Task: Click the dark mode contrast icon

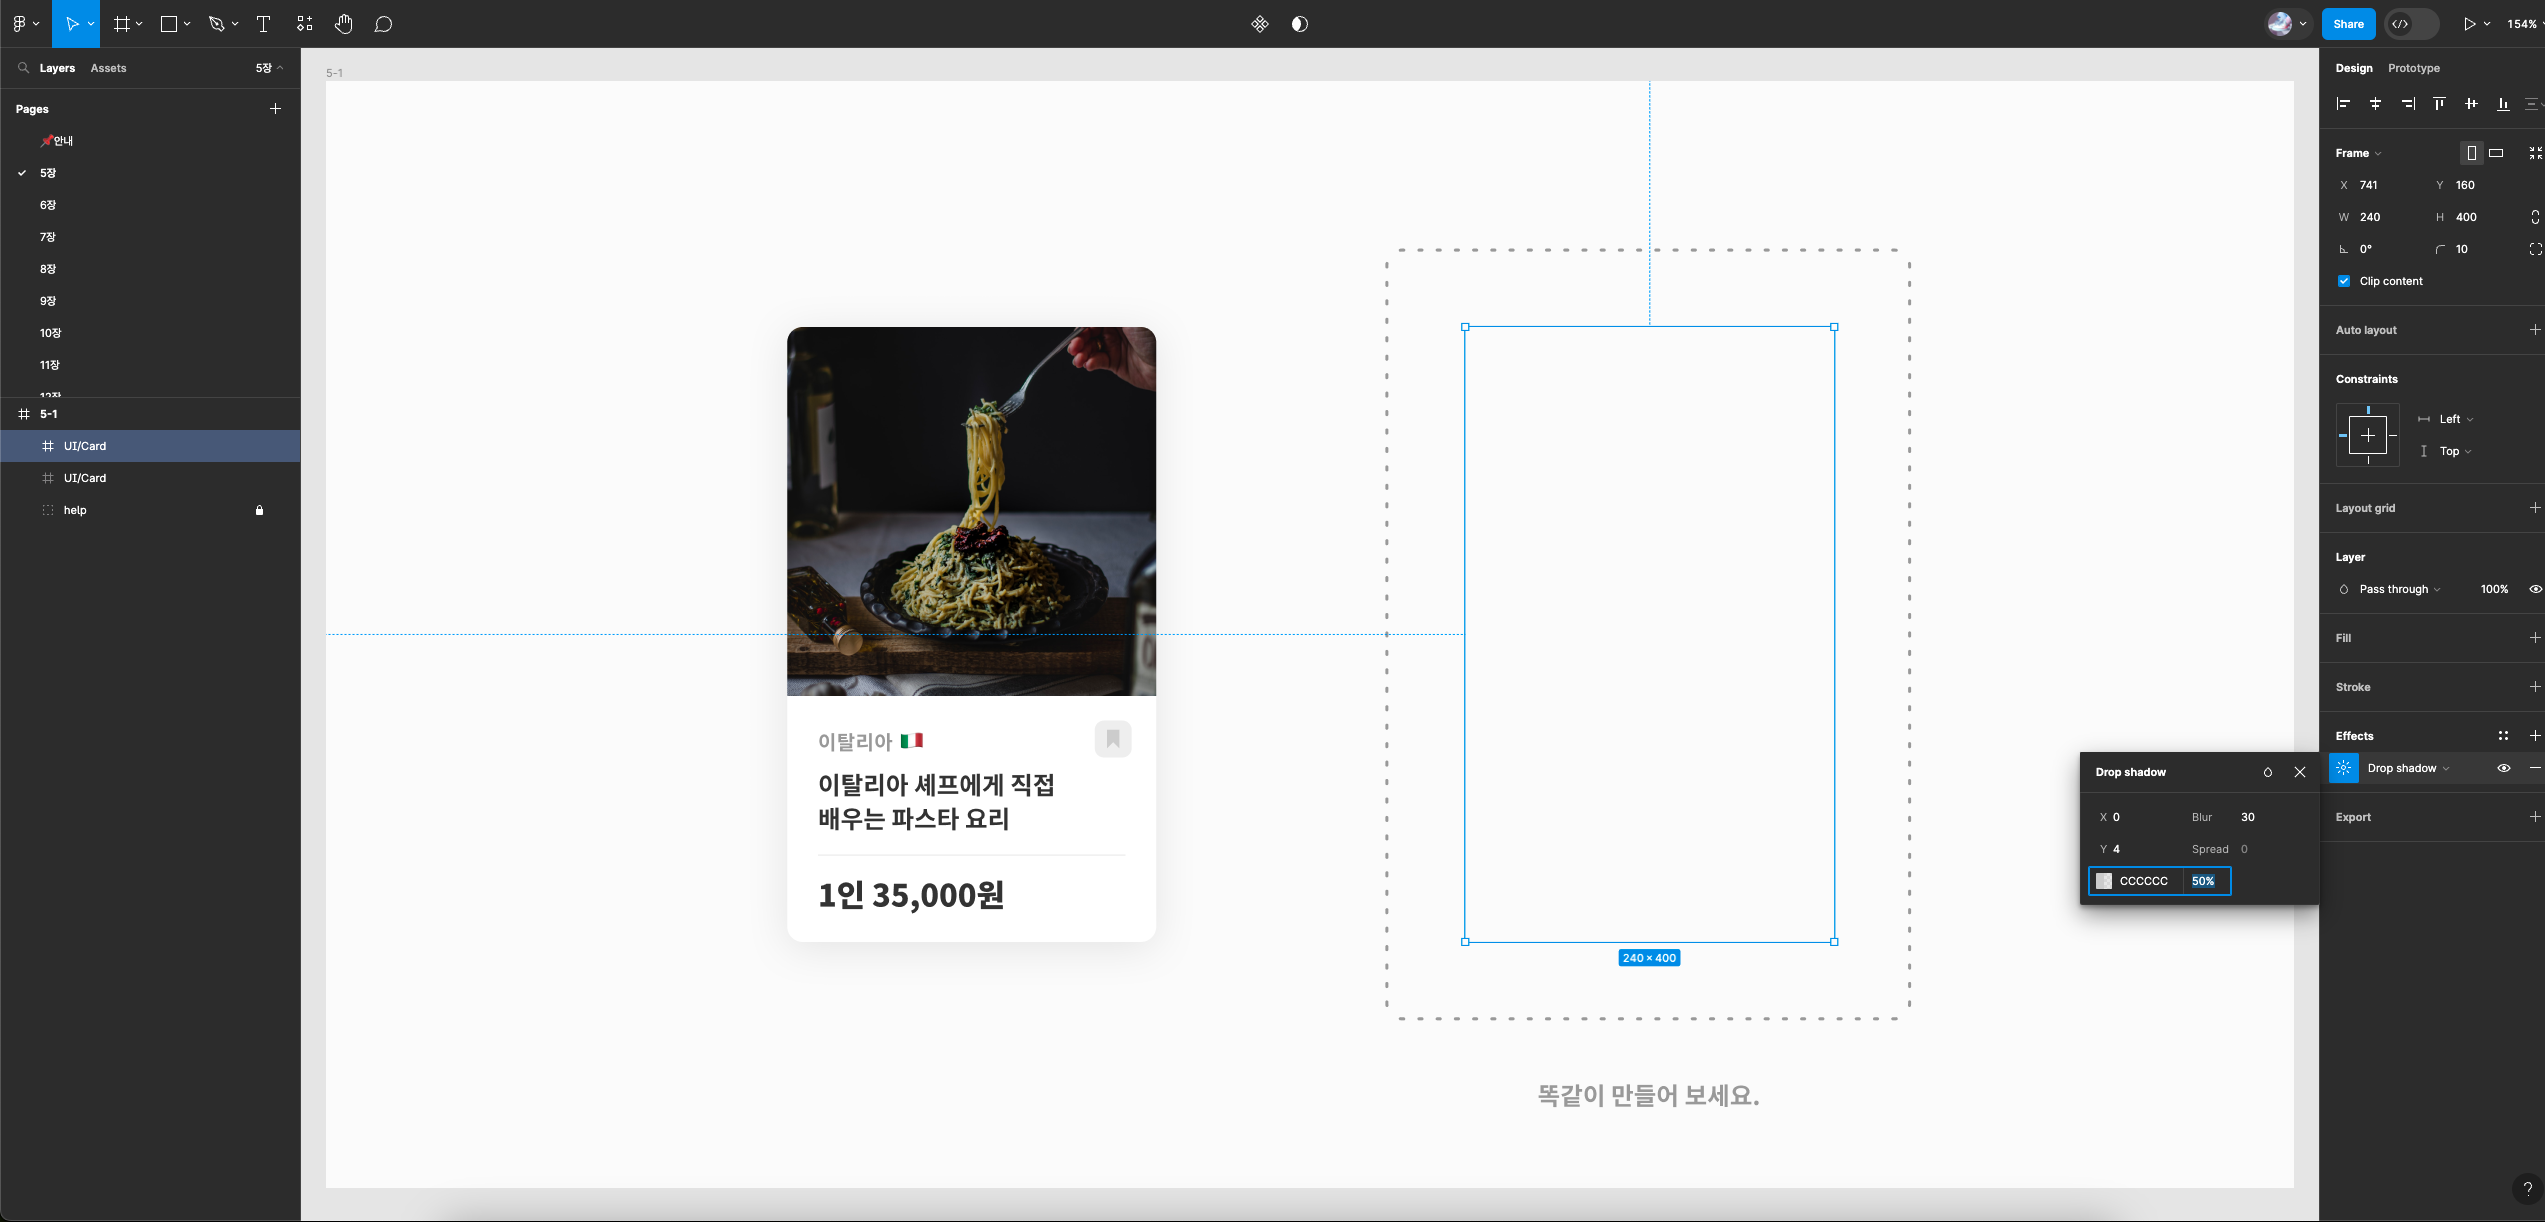Action: 1299,24
